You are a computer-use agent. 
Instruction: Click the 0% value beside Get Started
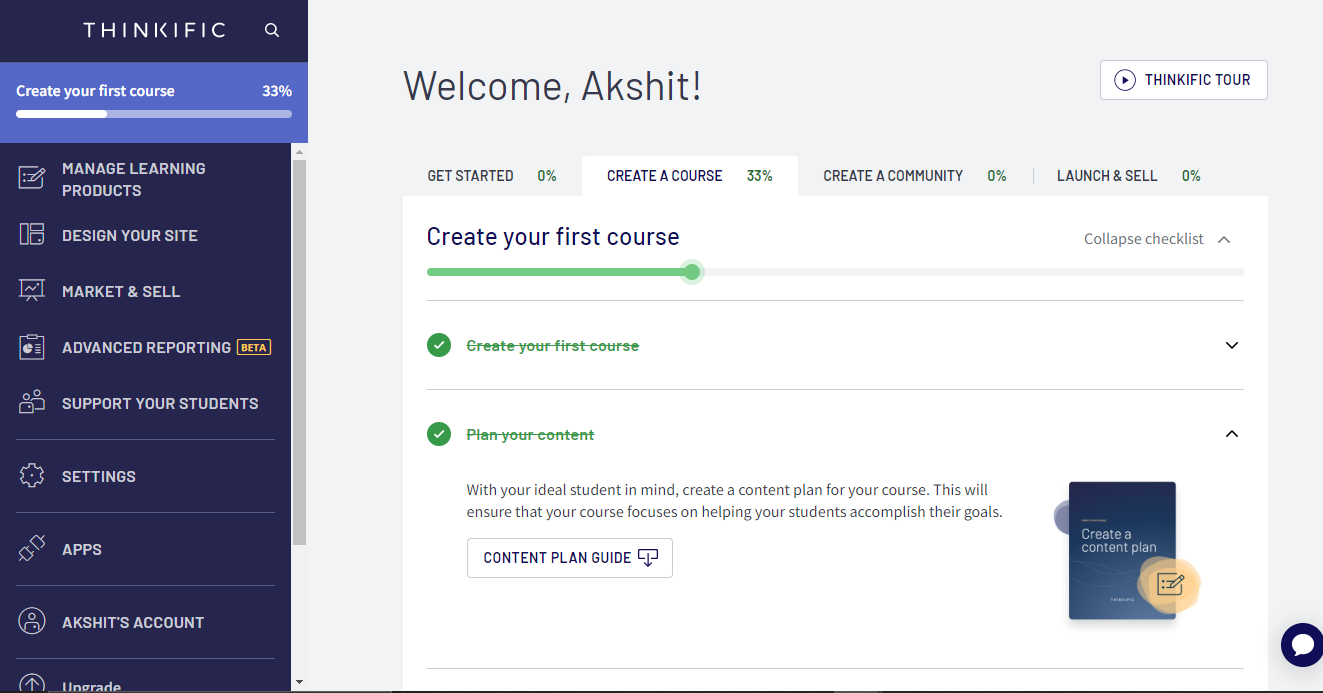pos(547,176)
